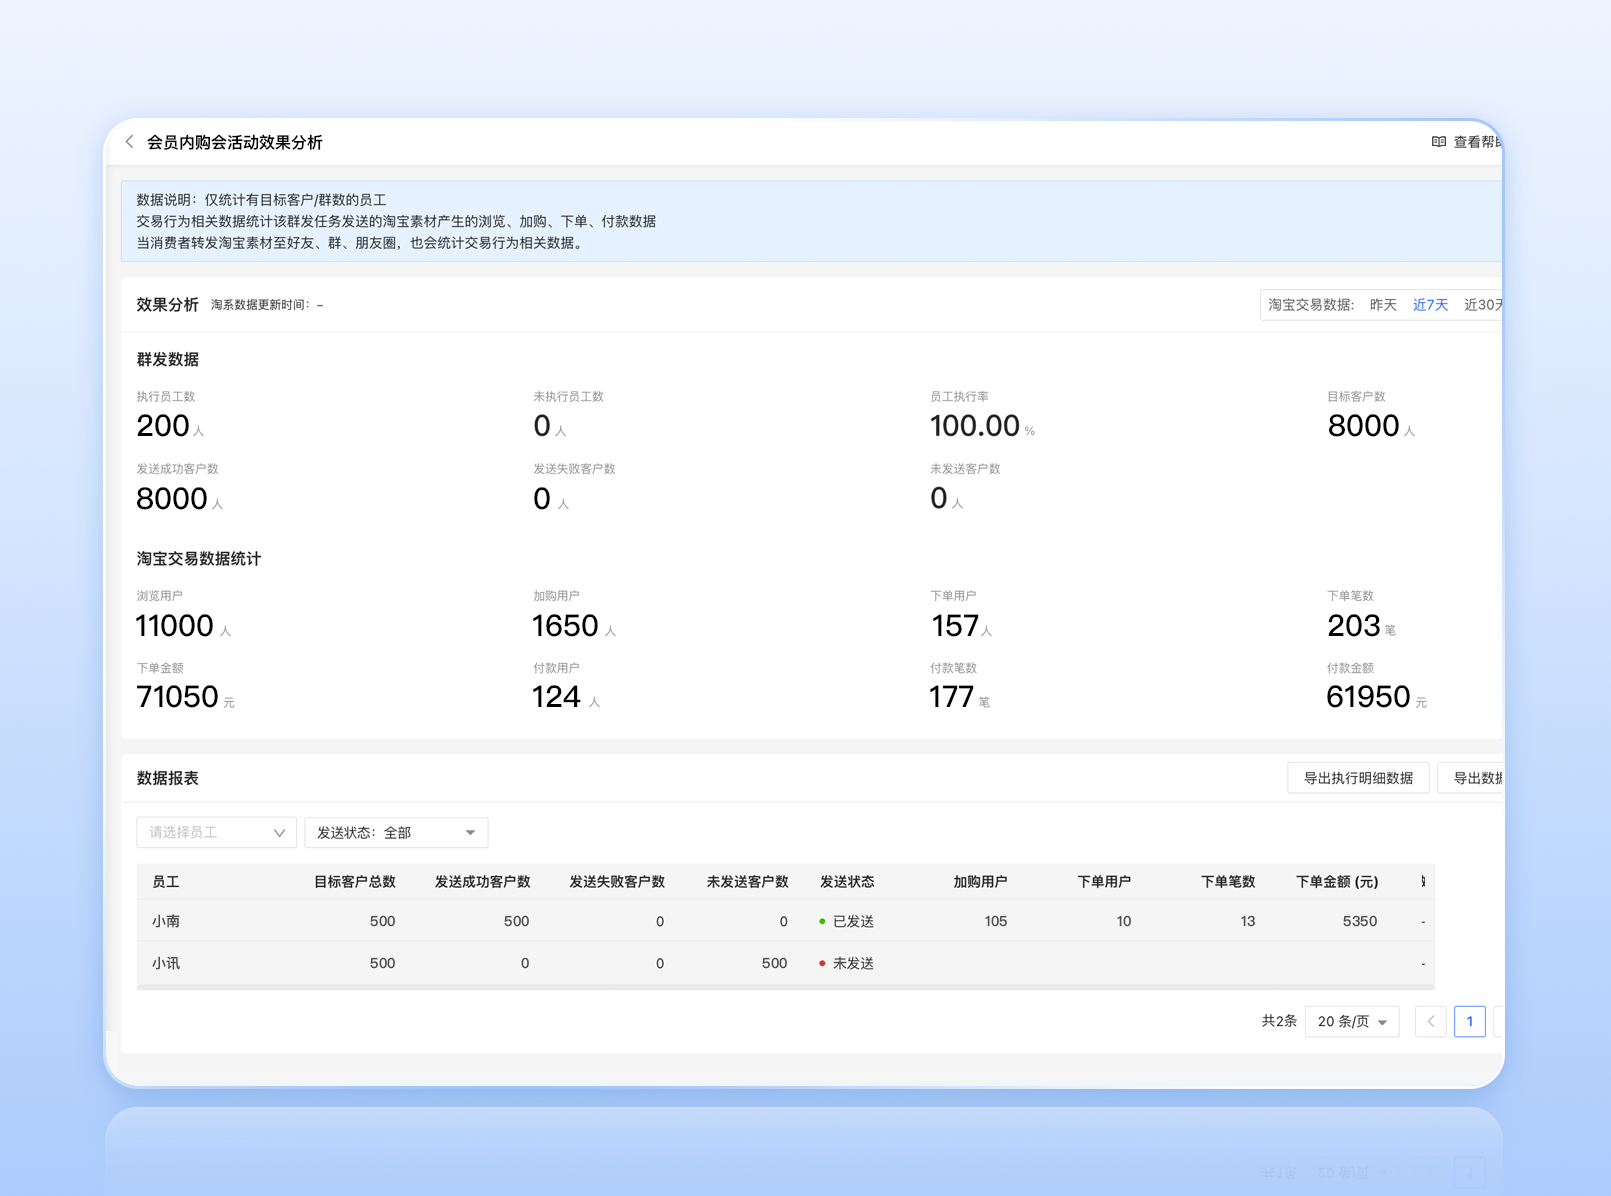
Task: Click 导出执行明细数据 button
Action: tap(1358, 778)
